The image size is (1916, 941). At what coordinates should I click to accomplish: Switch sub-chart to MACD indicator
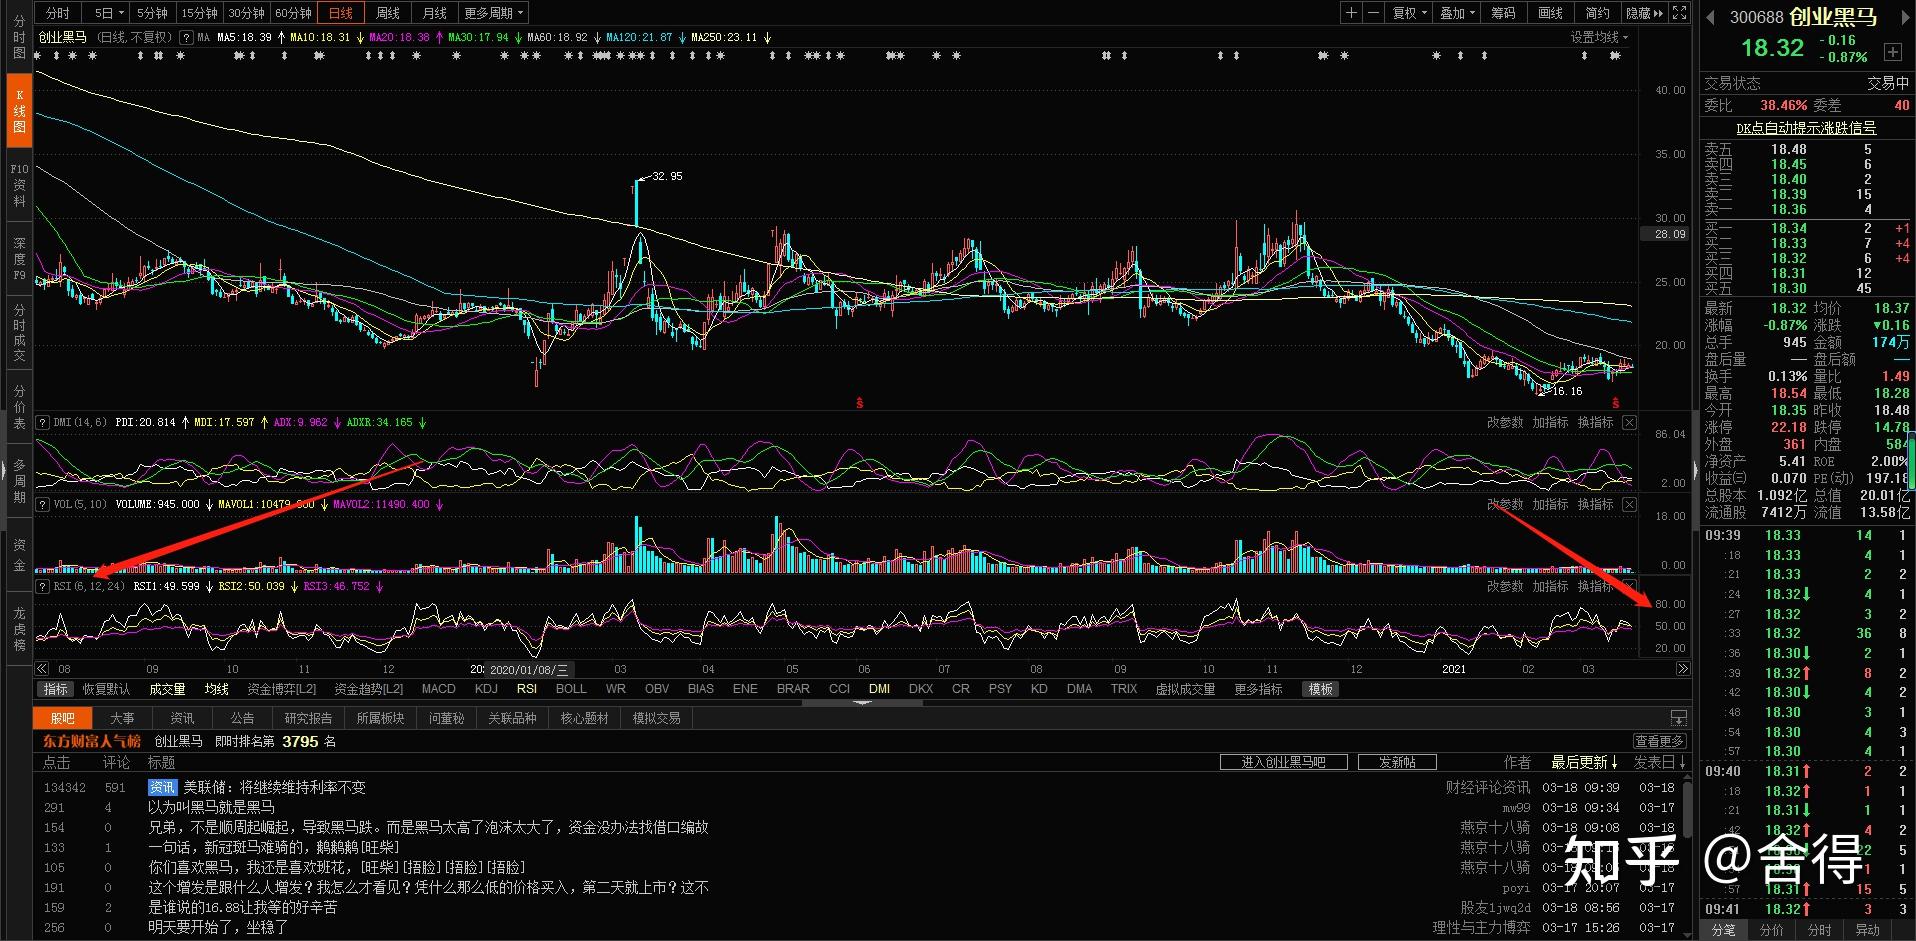[x=438, y=689]
